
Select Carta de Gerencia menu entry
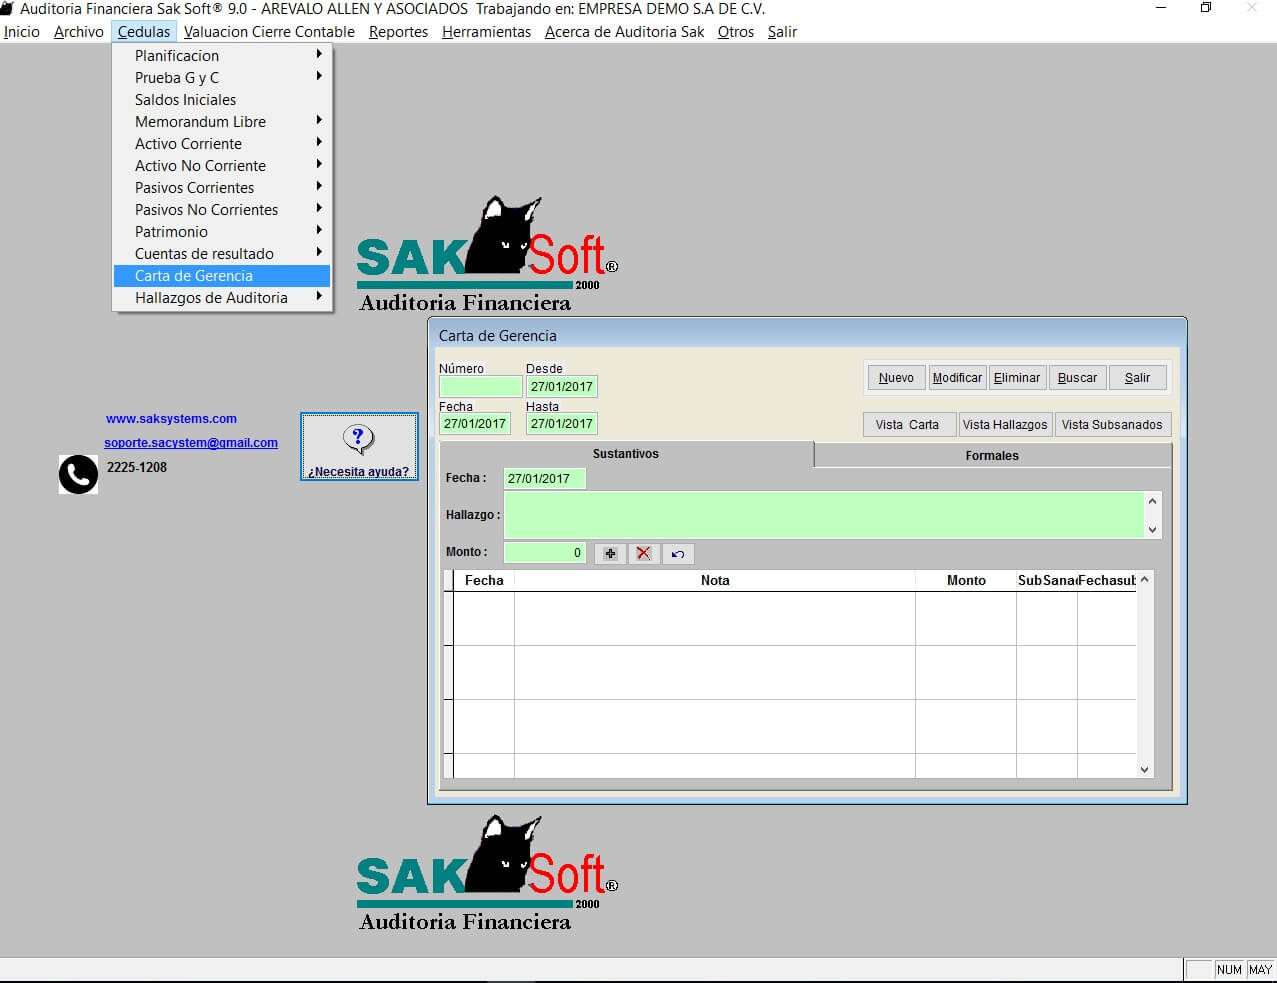tap(222, 276)
